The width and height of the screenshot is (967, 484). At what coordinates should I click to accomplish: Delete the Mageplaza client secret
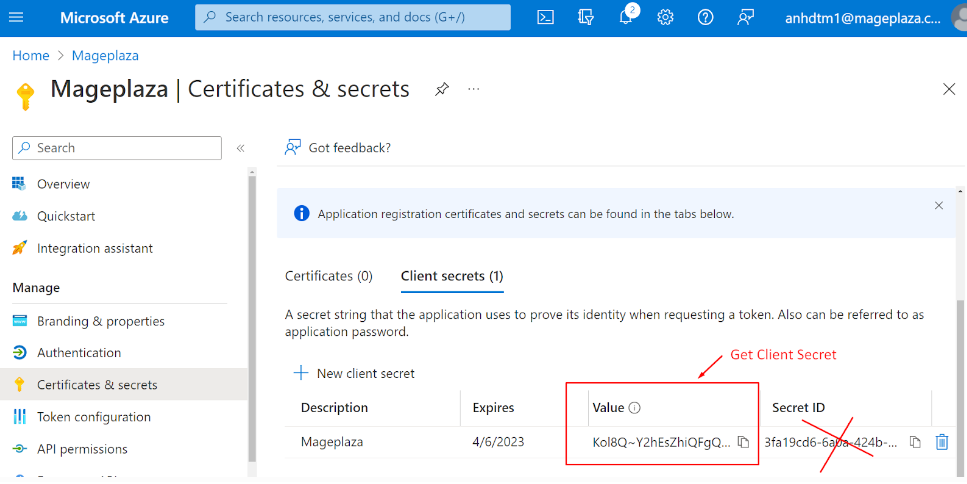pyautogui.click(x=941, y=442)
